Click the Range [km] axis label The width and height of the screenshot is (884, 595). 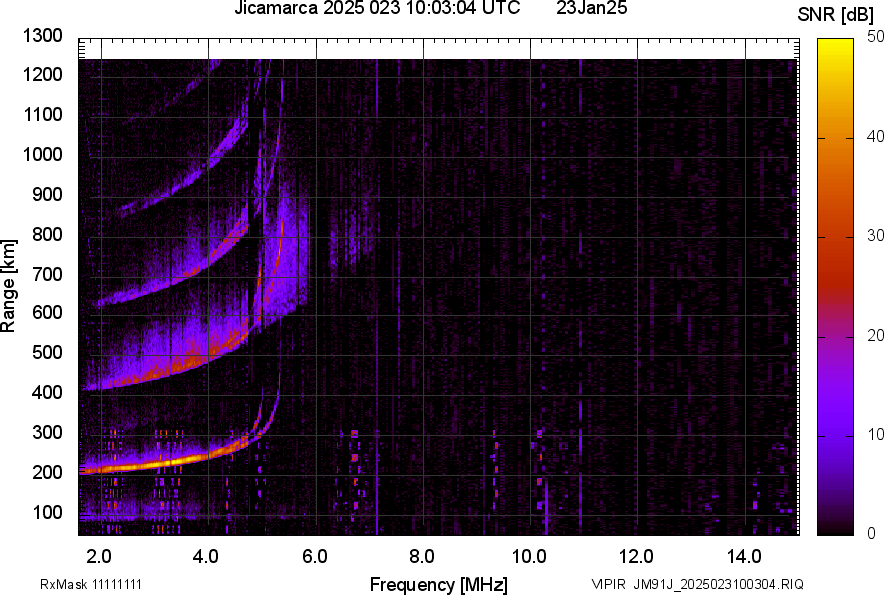(9, 285)
